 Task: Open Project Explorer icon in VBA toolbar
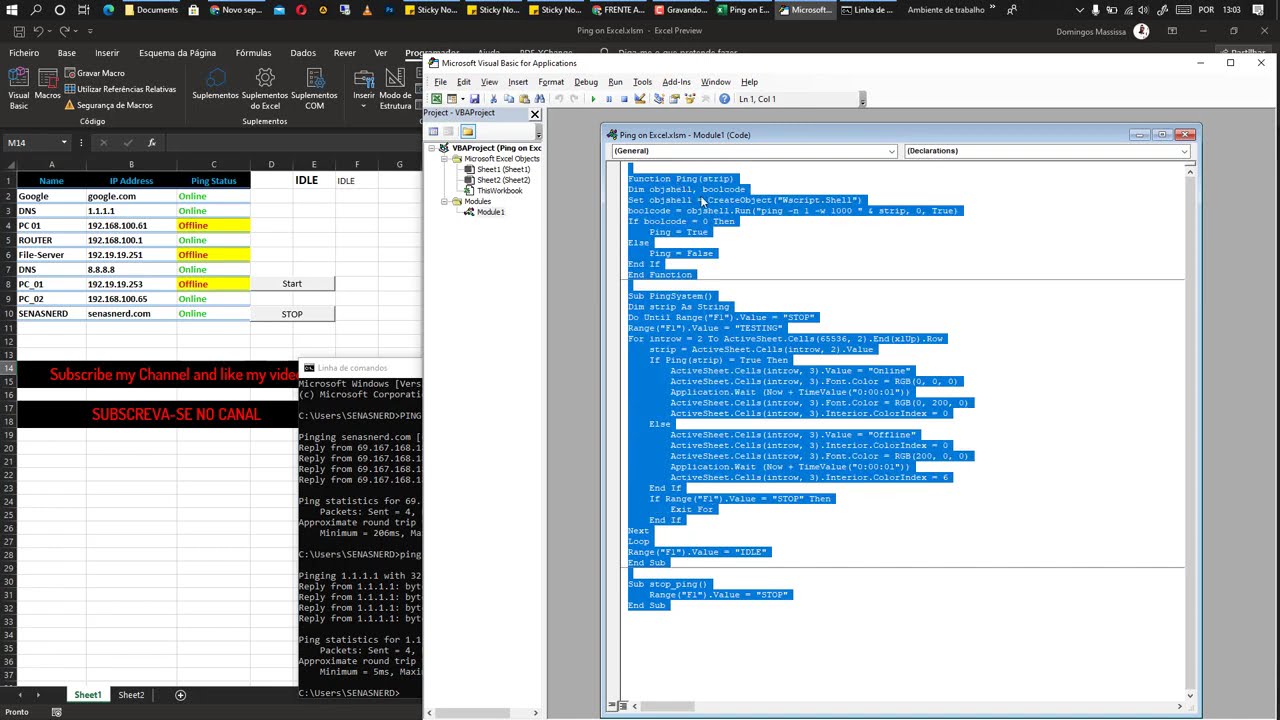point(659,99)
